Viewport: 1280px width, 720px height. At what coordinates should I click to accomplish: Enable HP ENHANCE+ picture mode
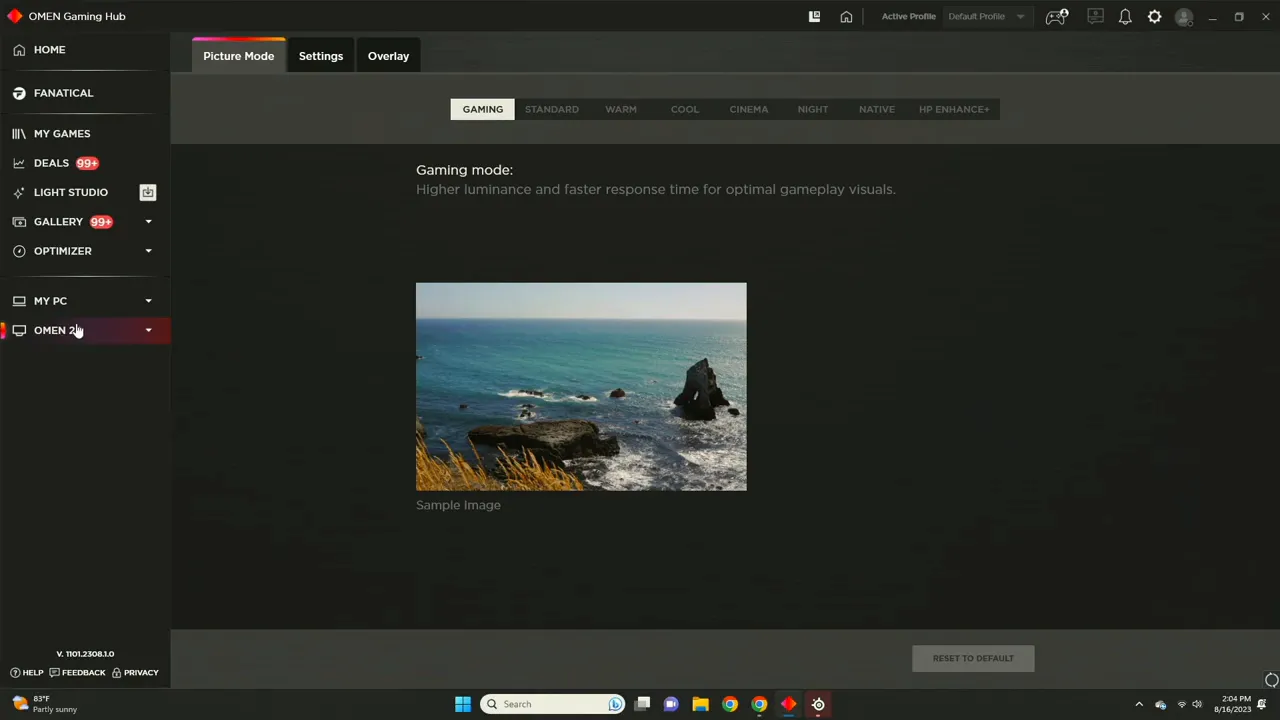pyautogui.click(x=953, y=109)
